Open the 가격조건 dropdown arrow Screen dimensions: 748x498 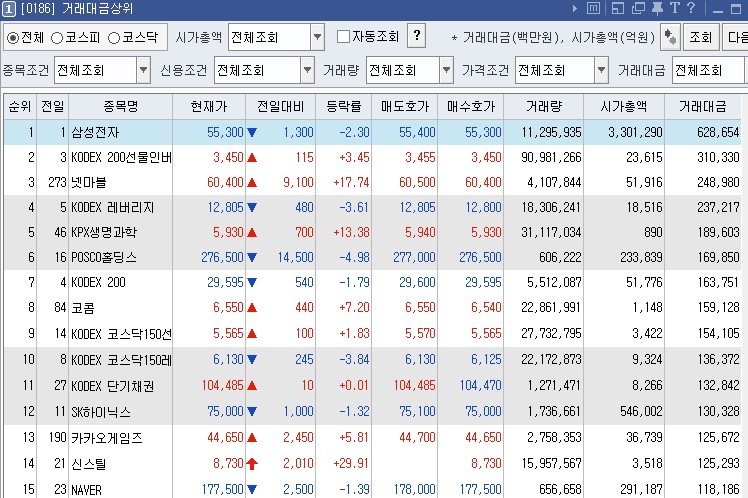(602, 70)
